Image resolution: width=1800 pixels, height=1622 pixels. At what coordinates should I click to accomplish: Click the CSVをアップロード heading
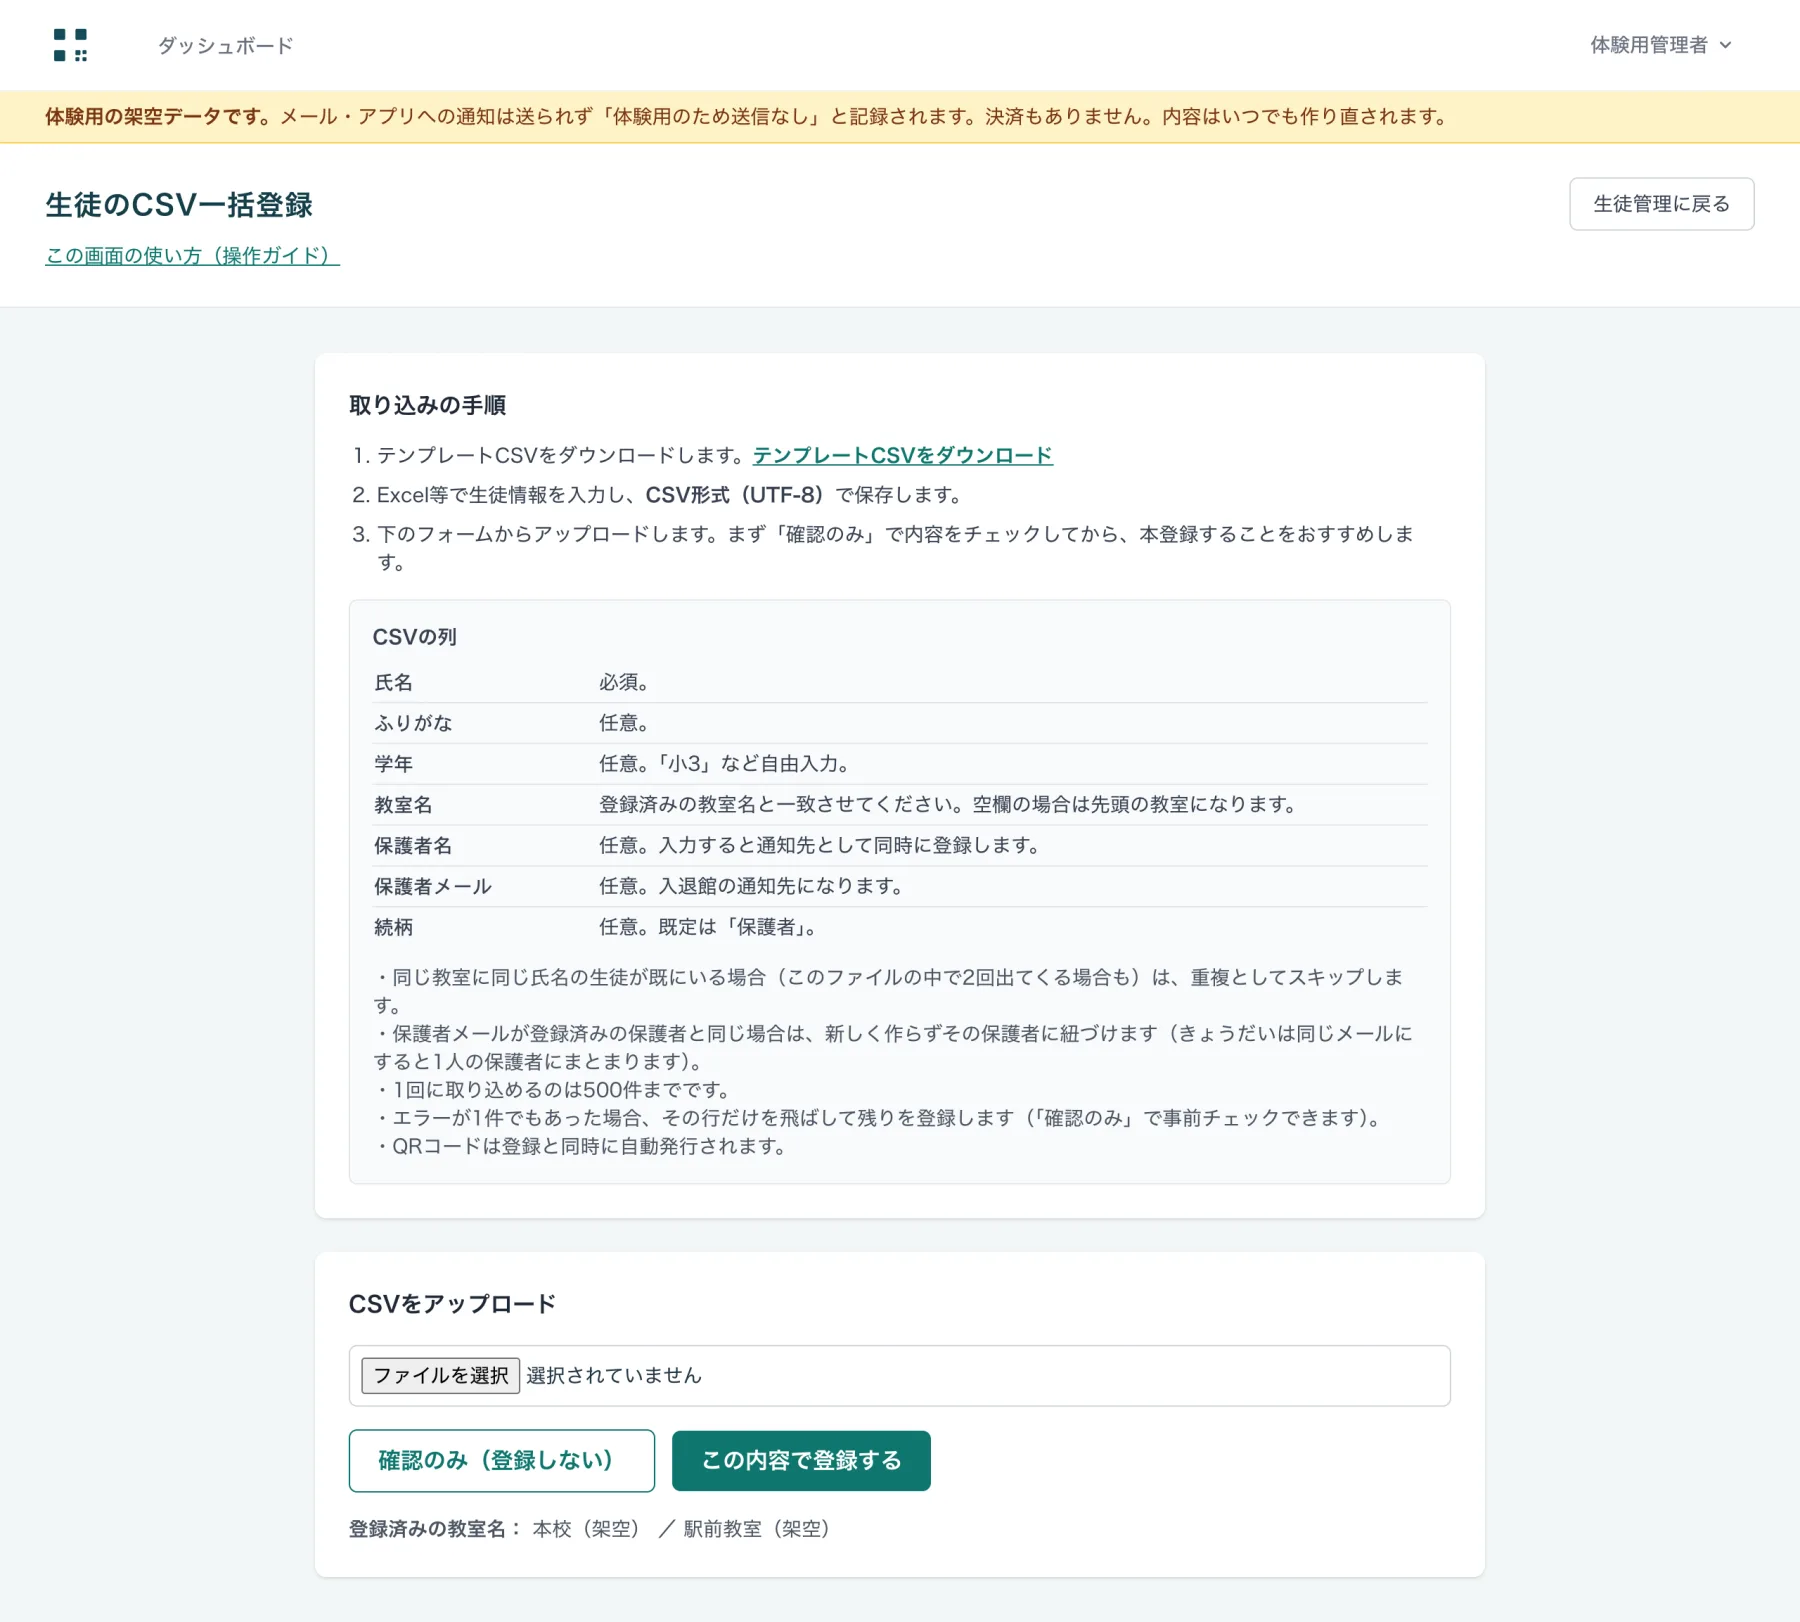(452, 1304)
